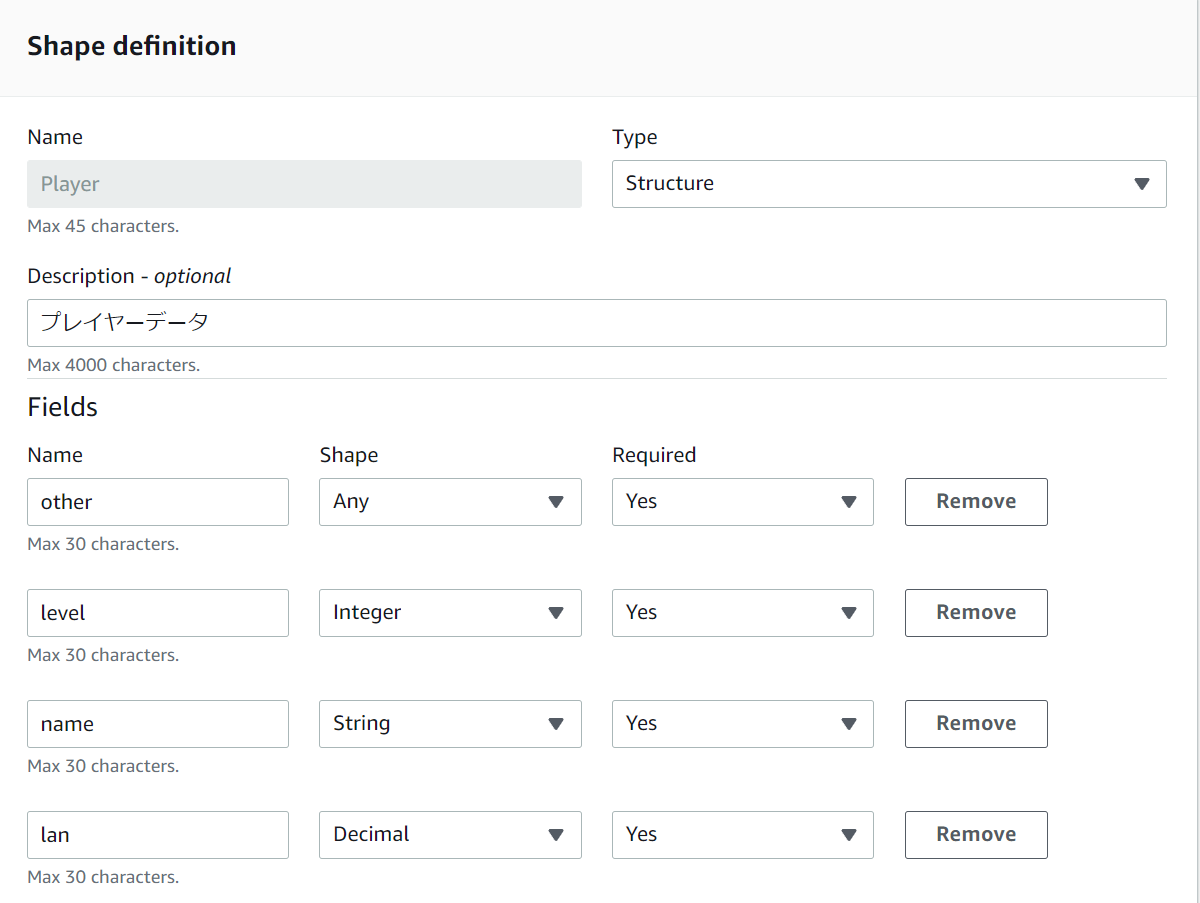Click the disabled Player name field
Viewport: 1200px width, 903px height.
click(304, 184)
